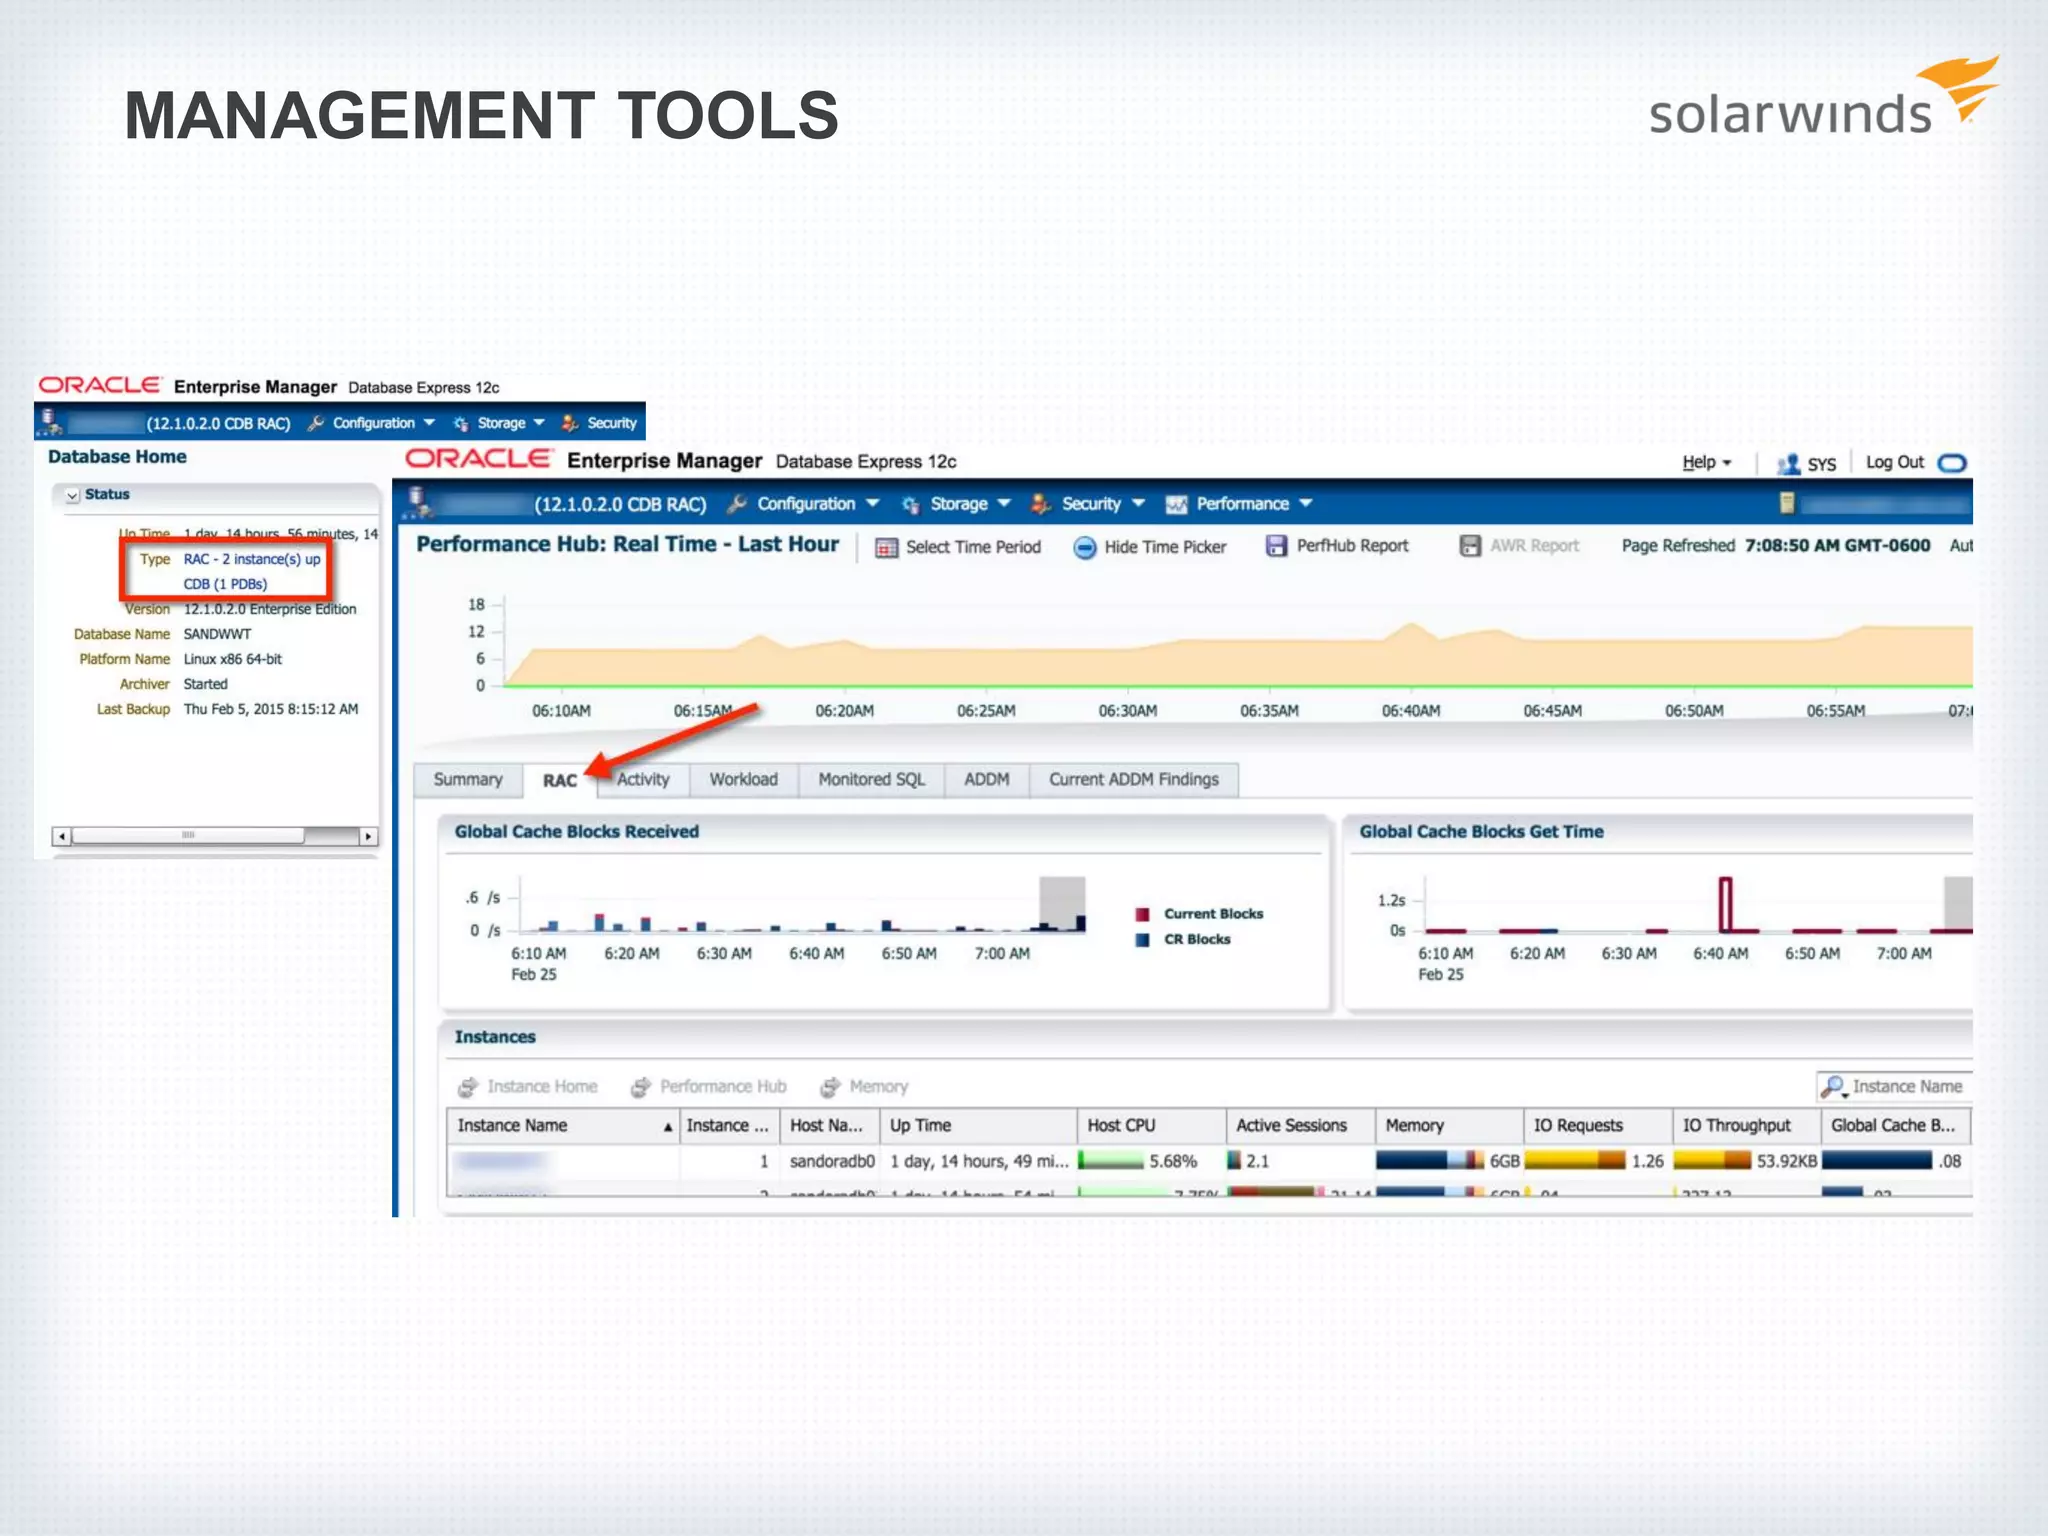Click the Security icon in Database Home

click(x=570, y=423)
